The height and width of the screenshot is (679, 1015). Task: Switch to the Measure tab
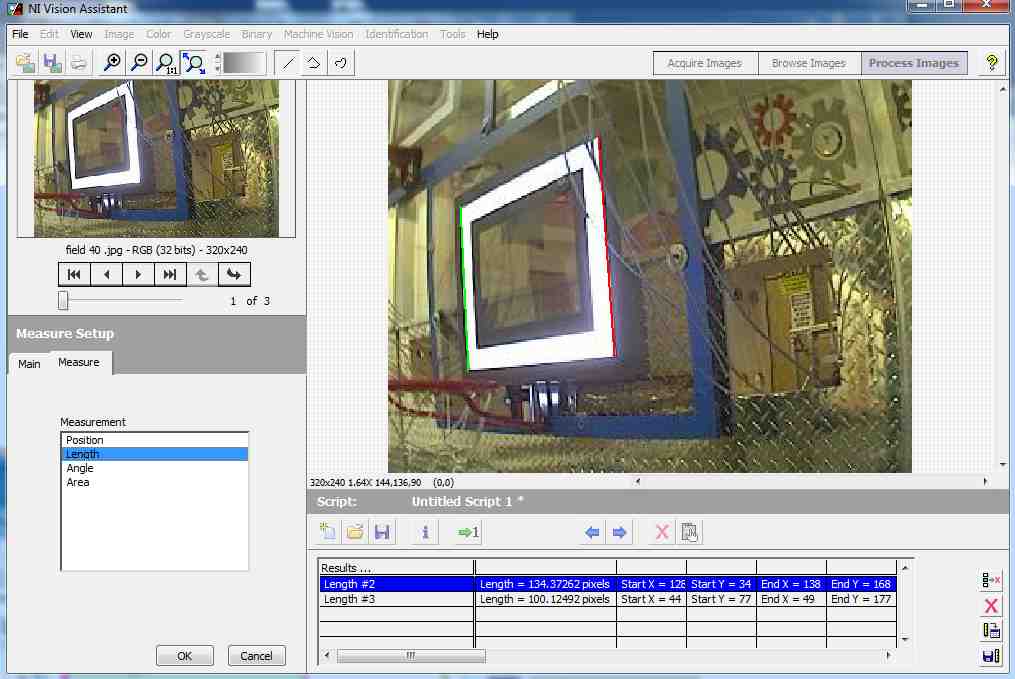click(x=79, y=362)
